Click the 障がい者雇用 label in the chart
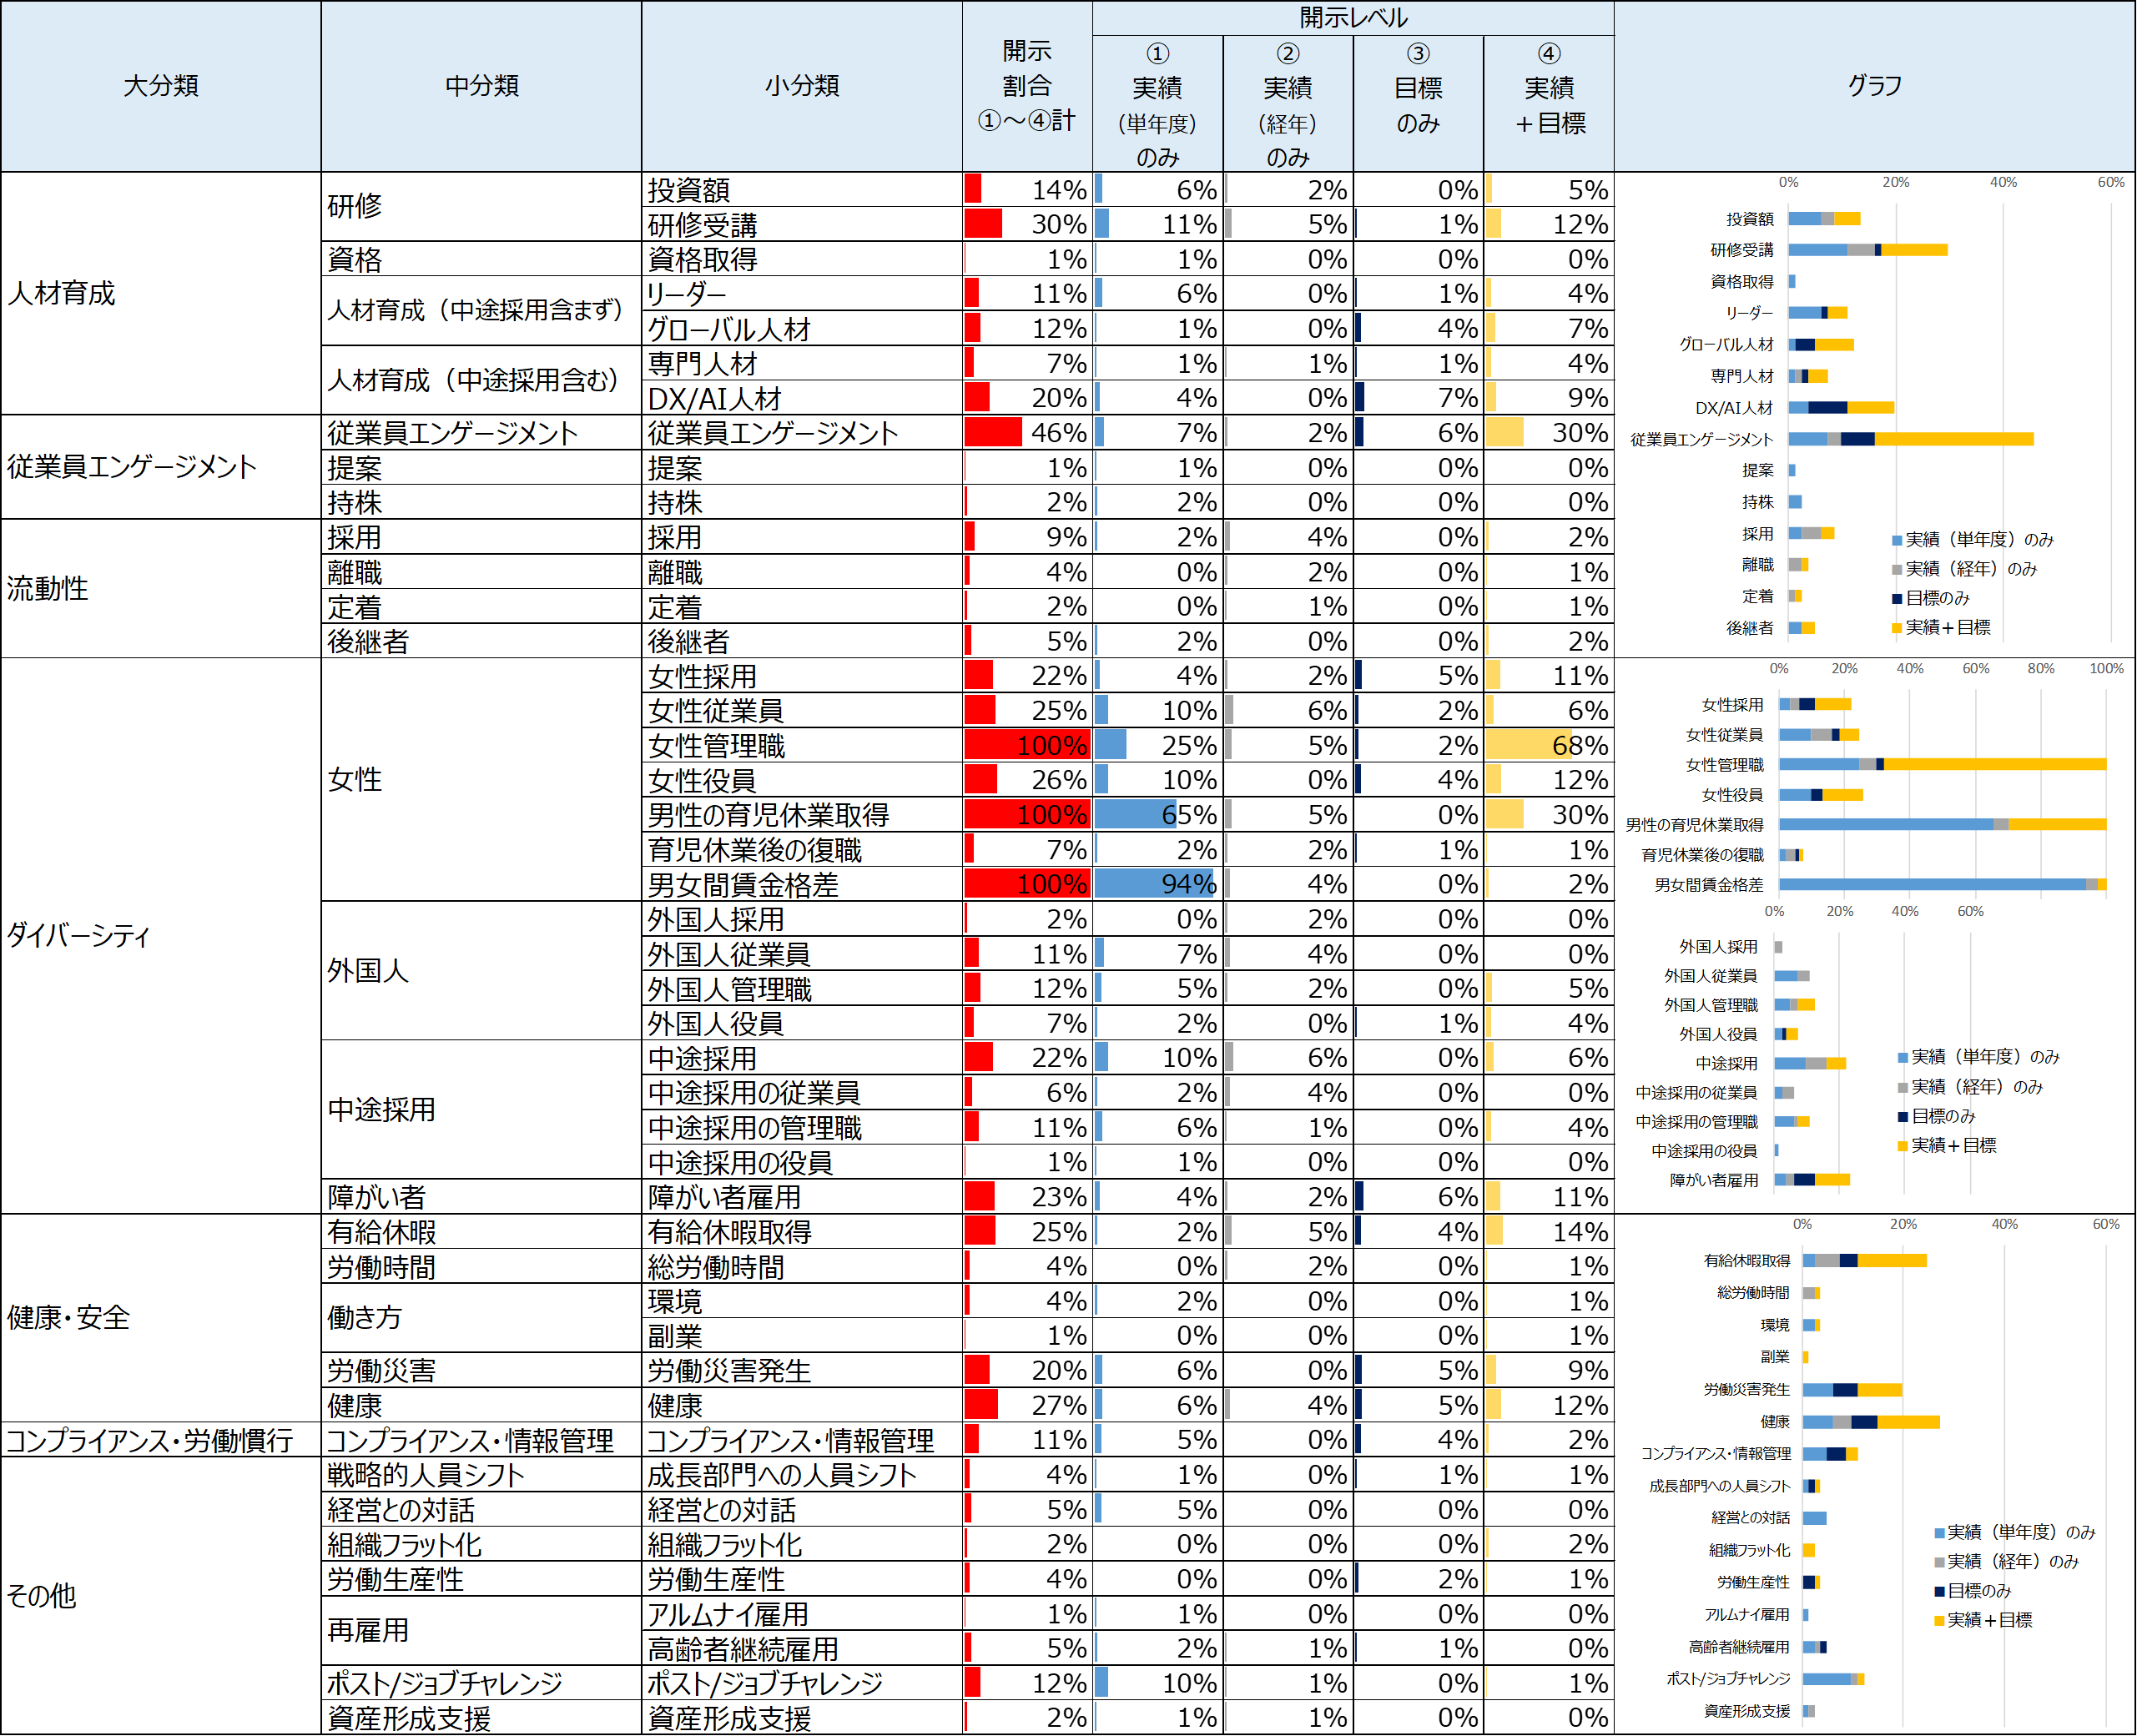 1713,1180
